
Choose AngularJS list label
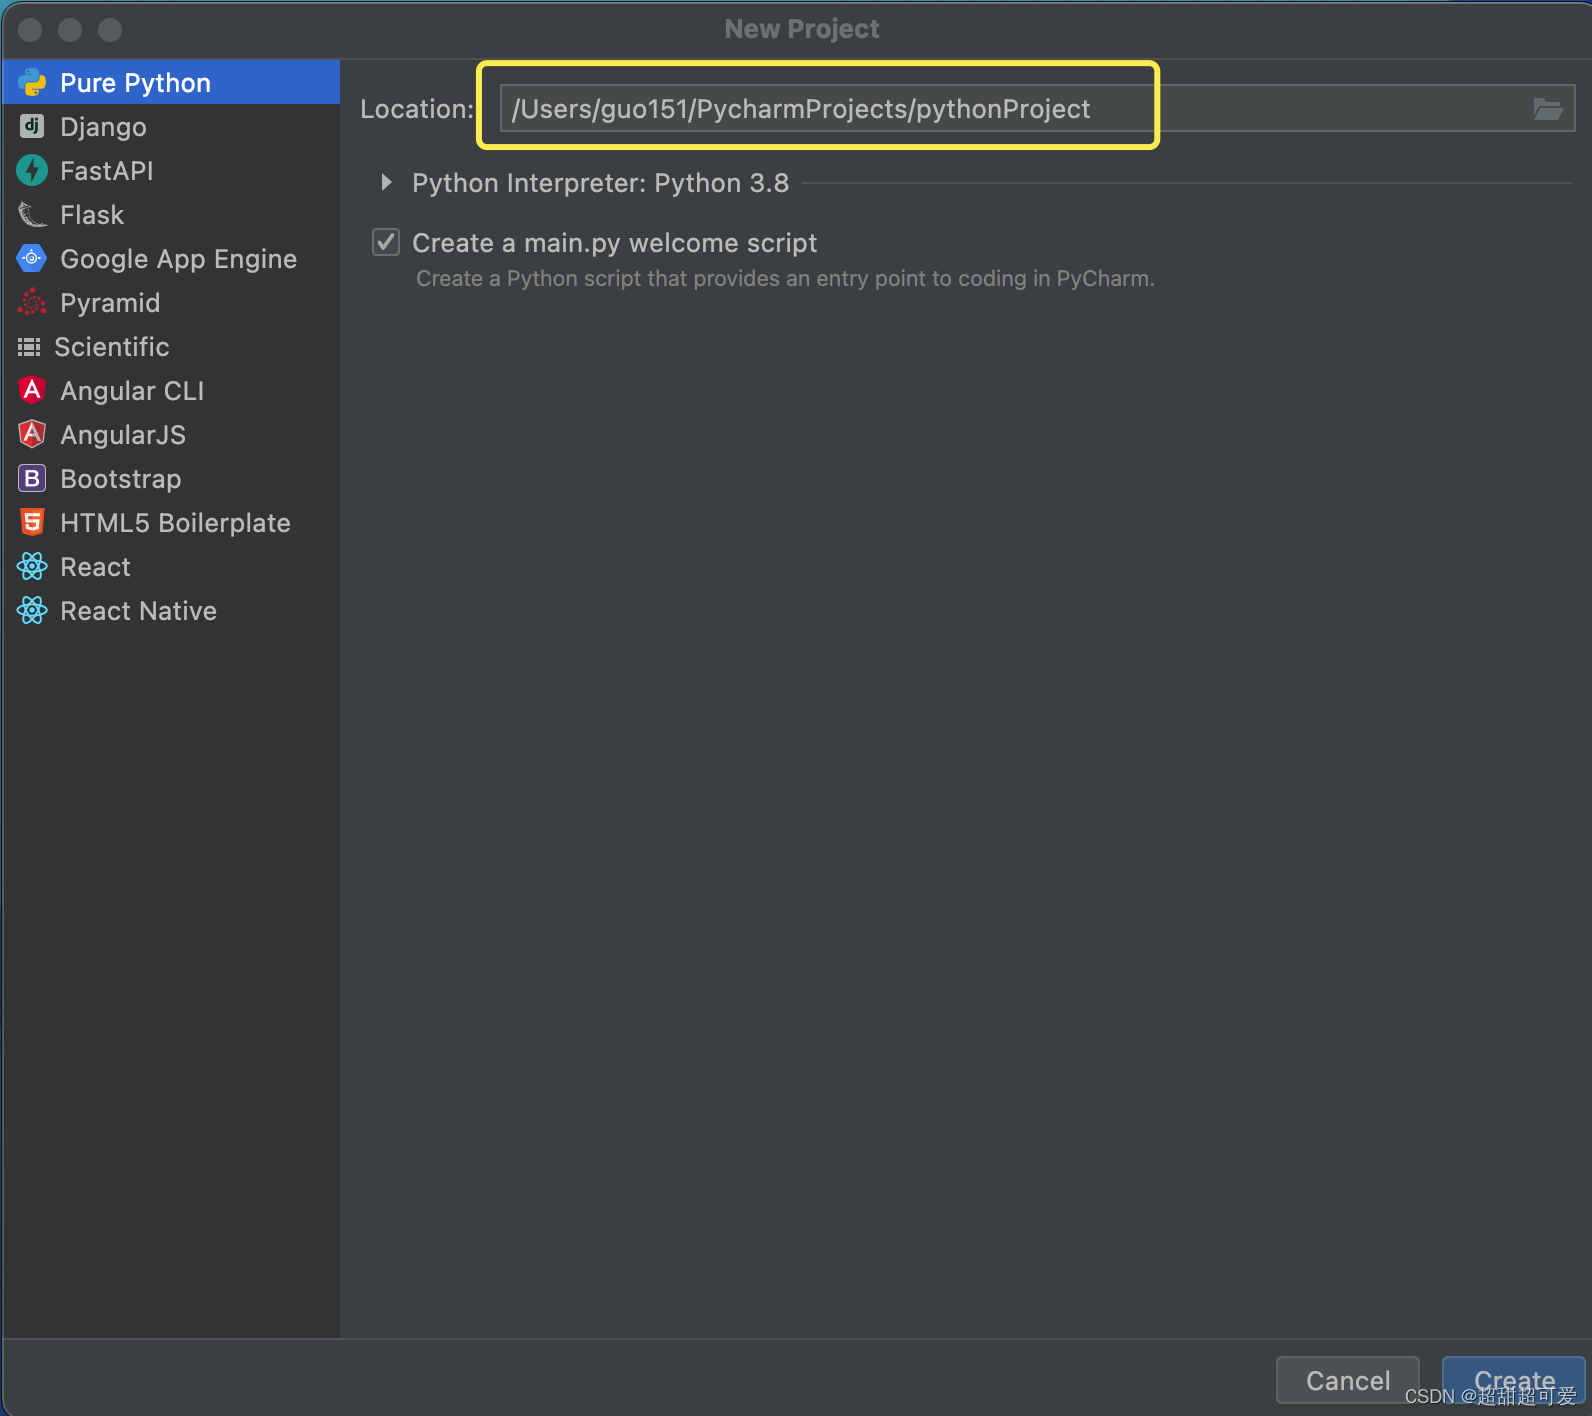click(123, 435)
